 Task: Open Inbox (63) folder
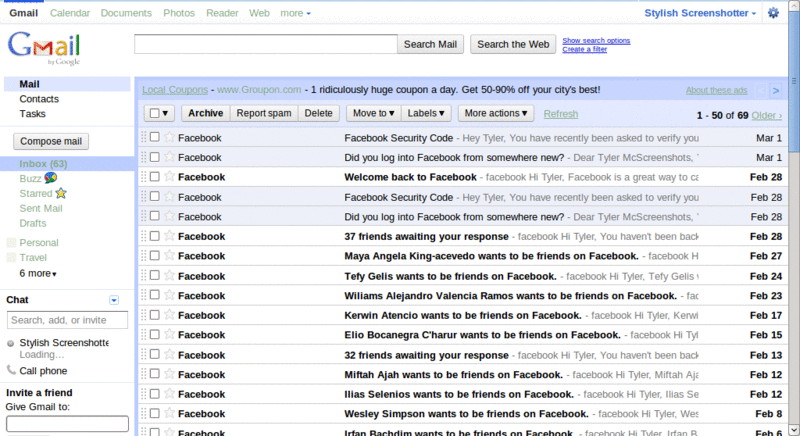tap(43, 164)
